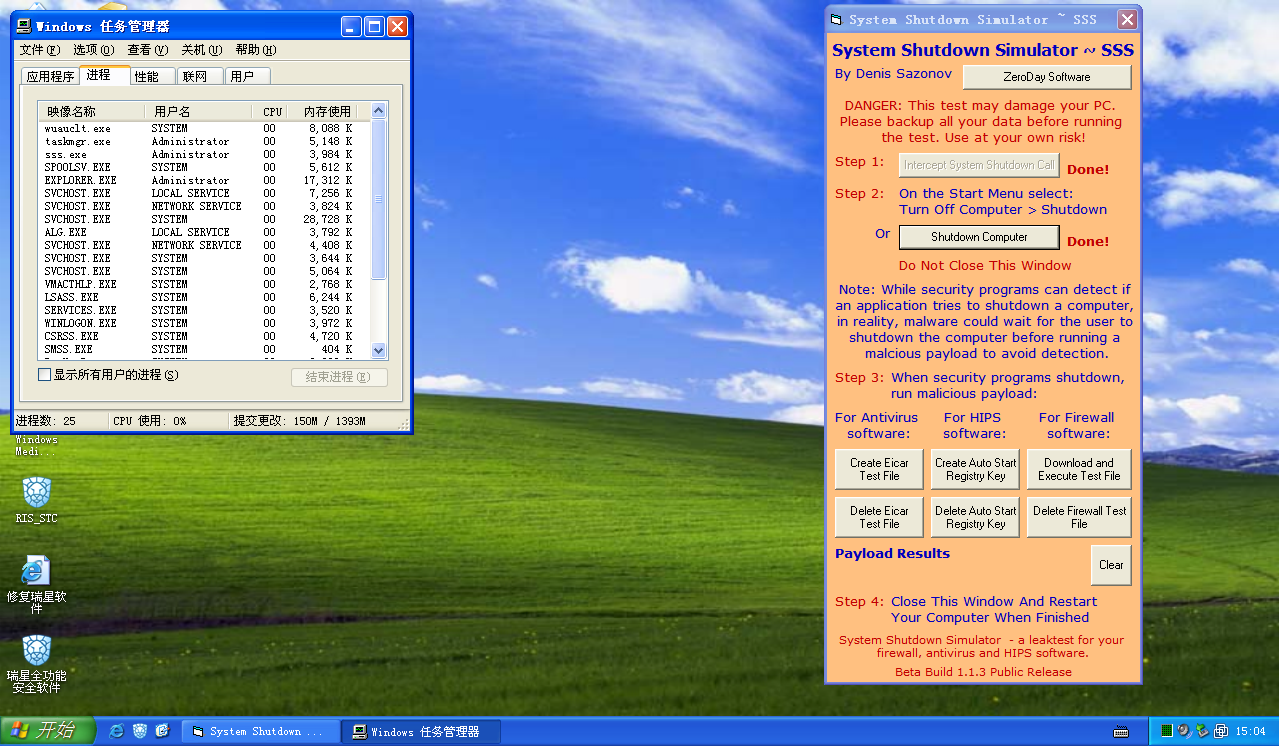Image resolution: width=1279 pixels, height=746 pixels.
Task: Click Create Eicar Test File button
Action: [x=879, y=469]
